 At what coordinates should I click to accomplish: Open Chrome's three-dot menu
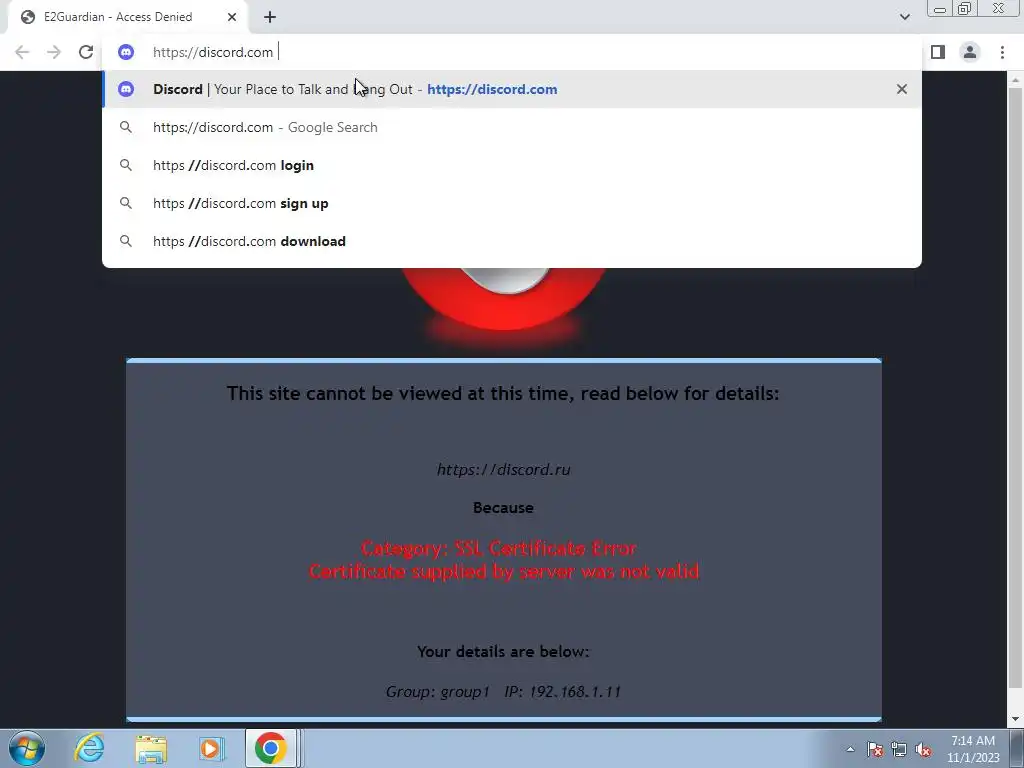(1002, 52)
